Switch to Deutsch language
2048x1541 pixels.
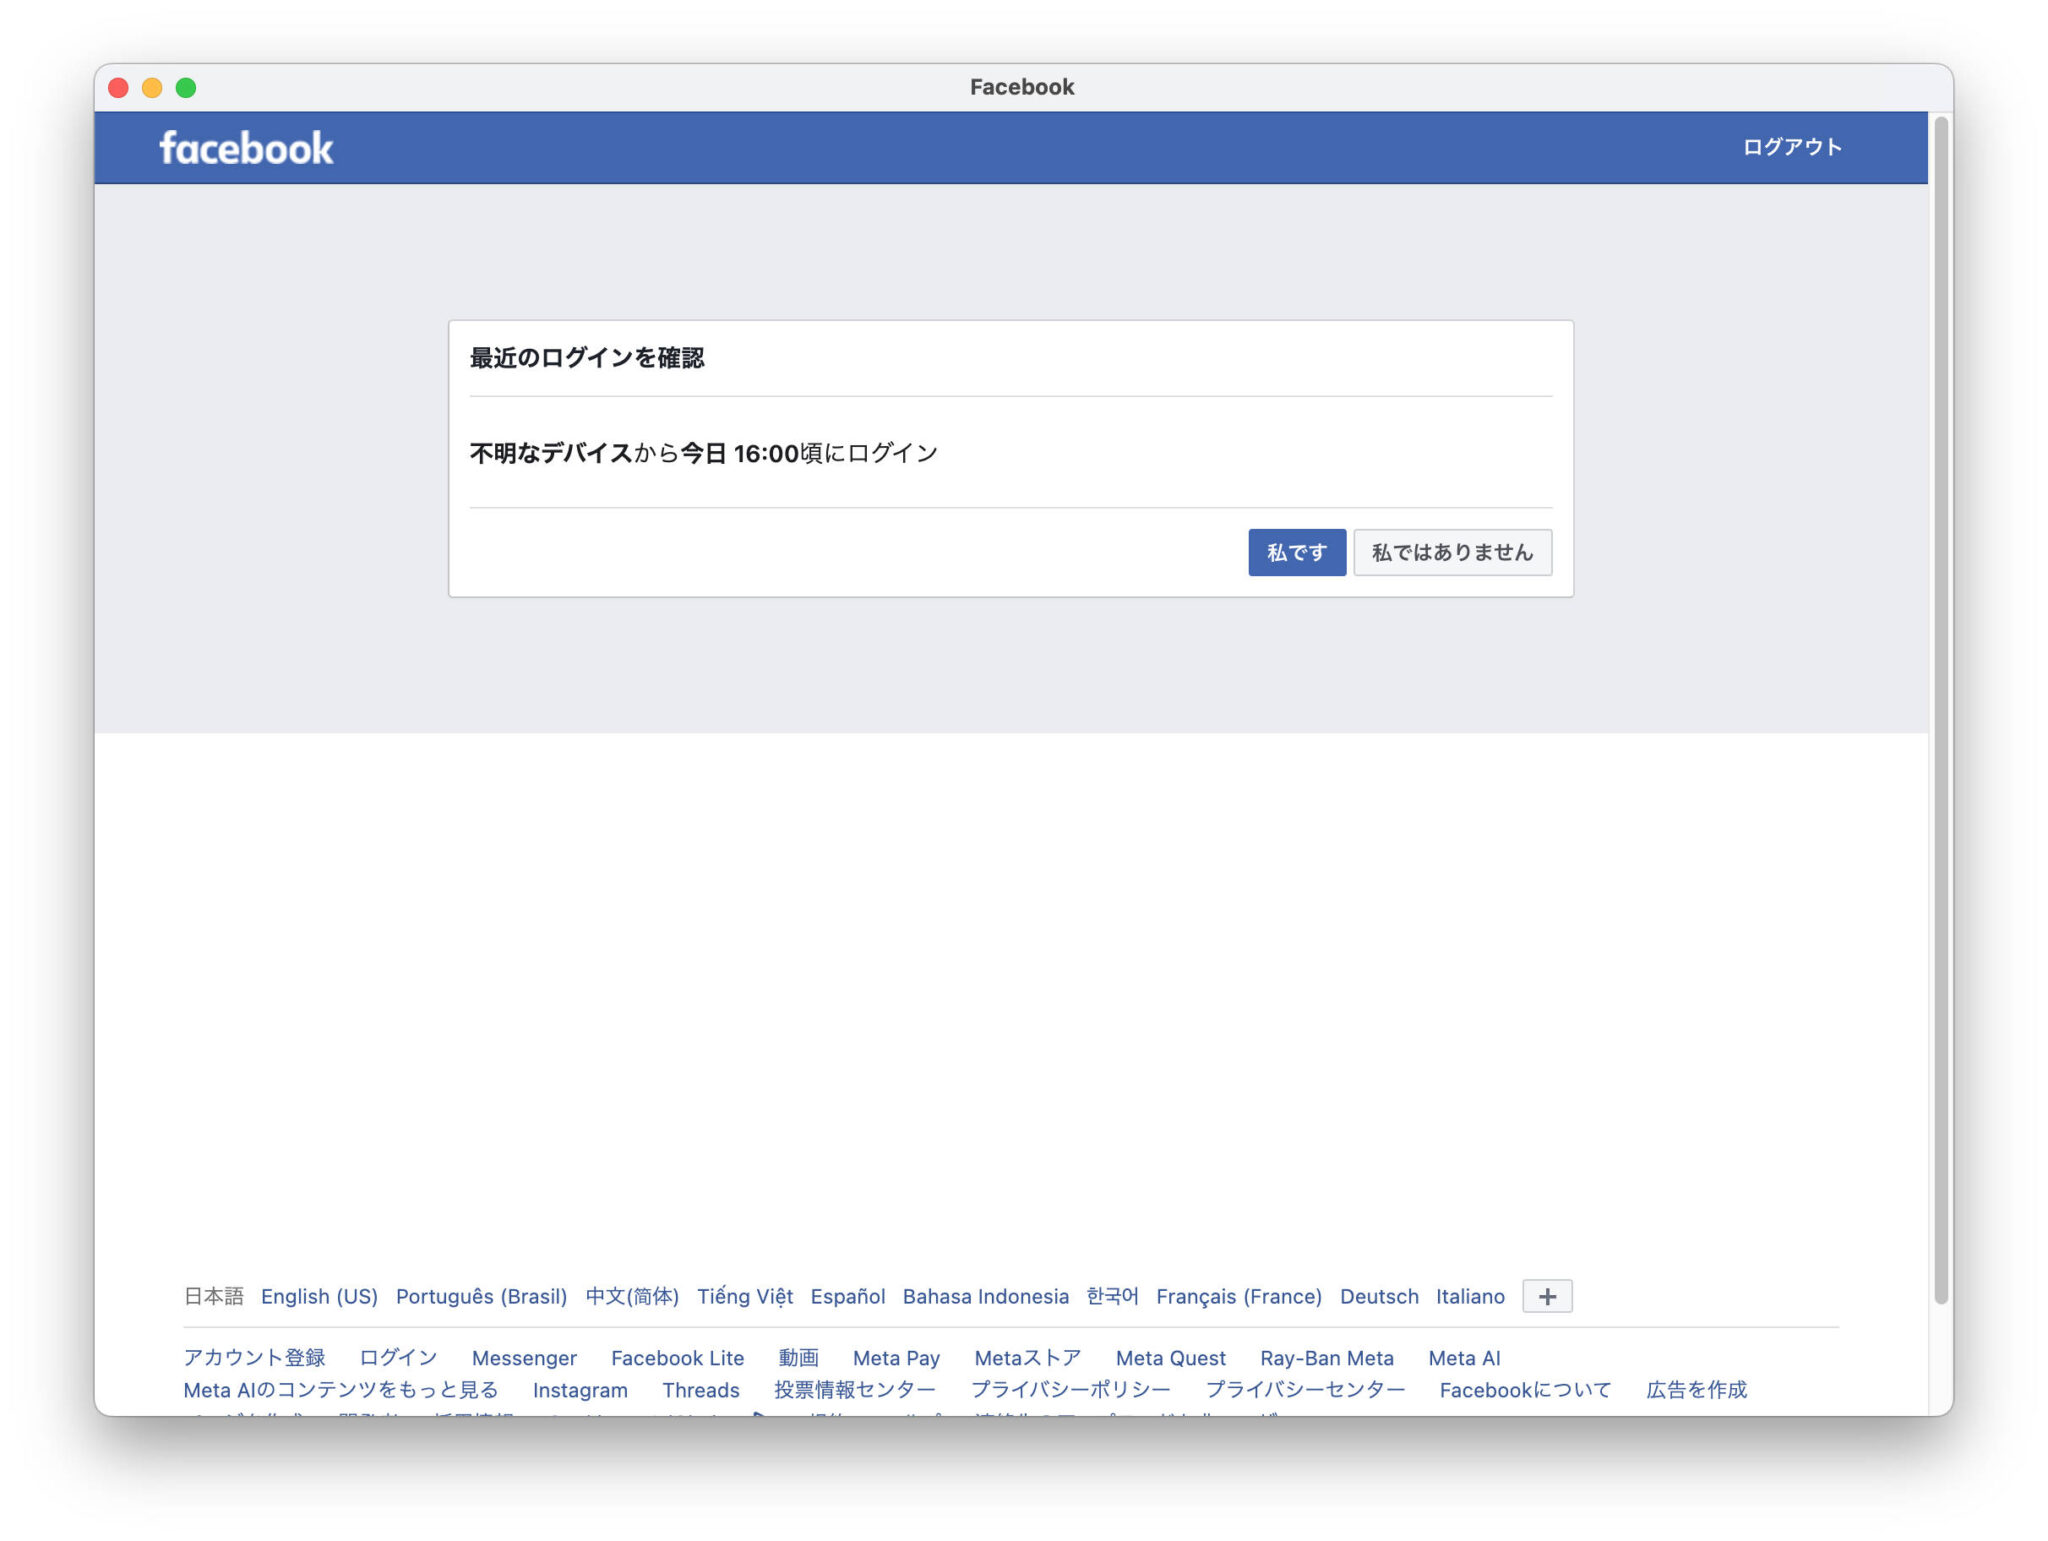click(1378, 1296)
